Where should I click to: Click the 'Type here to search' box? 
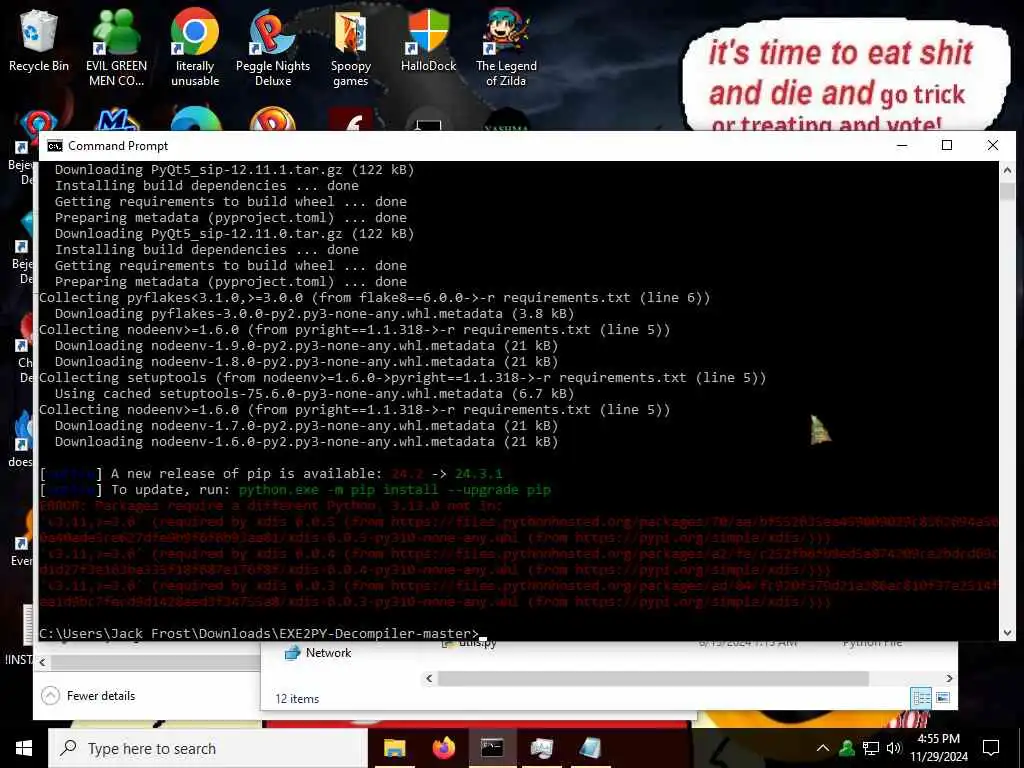click(x=208, y=748)
